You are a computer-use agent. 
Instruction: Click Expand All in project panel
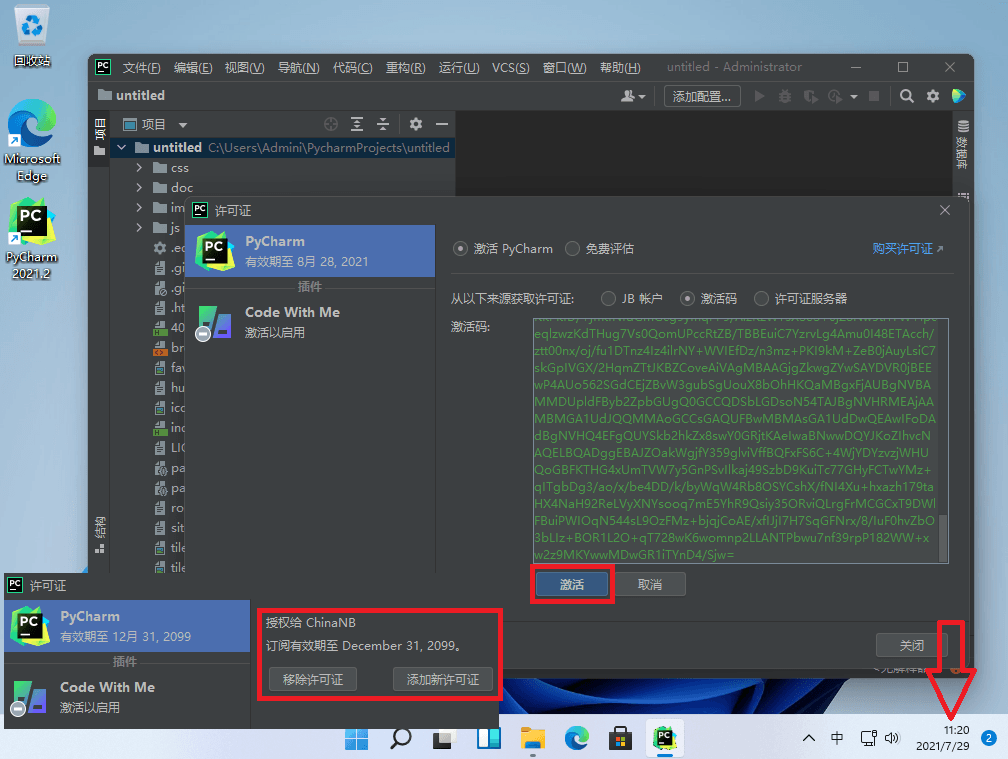click(x=357, y=124)
